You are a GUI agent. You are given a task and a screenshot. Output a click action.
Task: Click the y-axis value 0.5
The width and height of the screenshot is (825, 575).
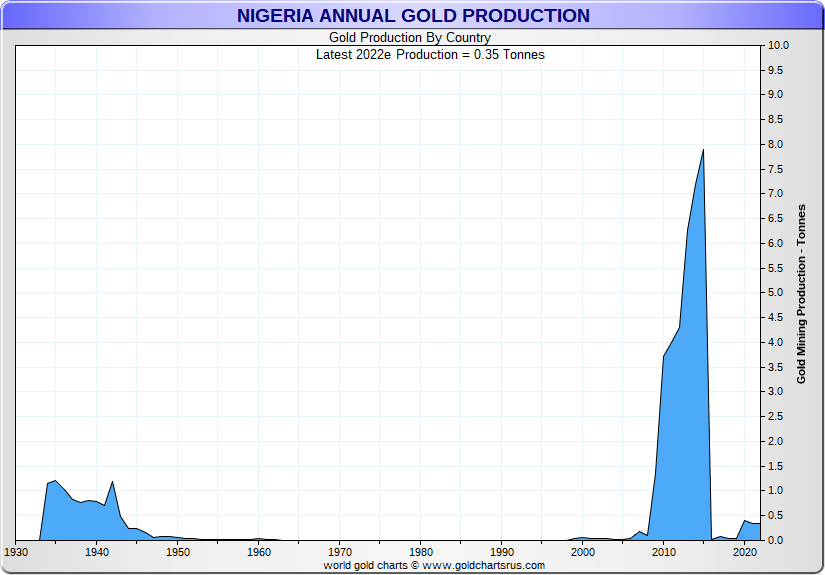coord(776,515)
